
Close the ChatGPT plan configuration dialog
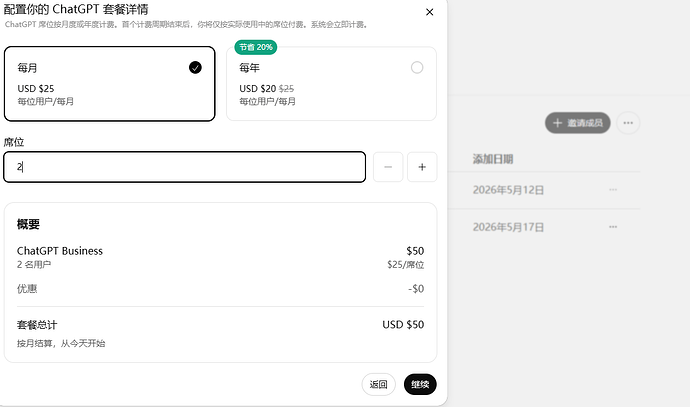(429, 12)
